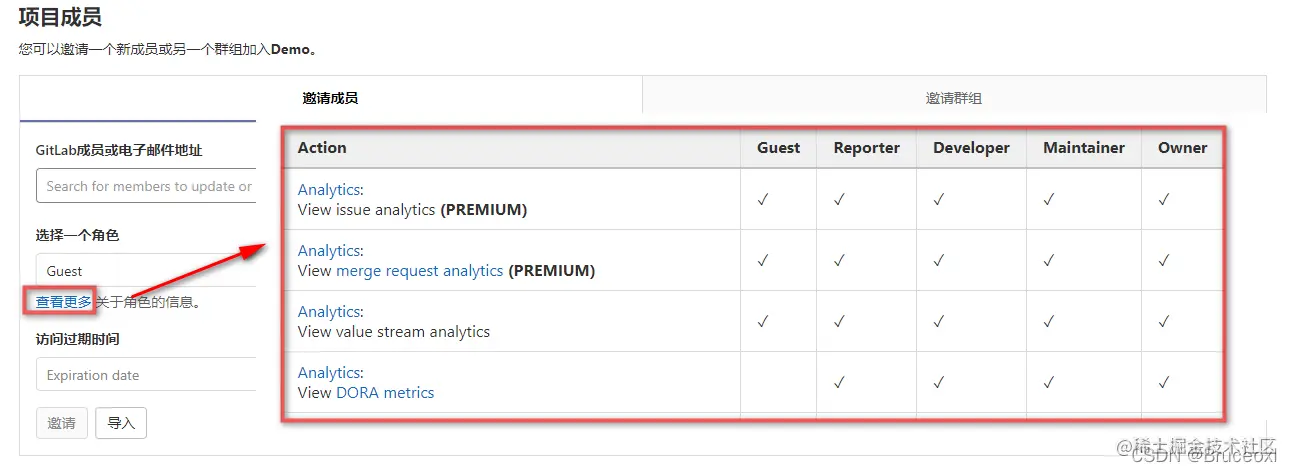
Task: Click Guest checkmark in value stream analytics row
Action: tap(763, 321)
